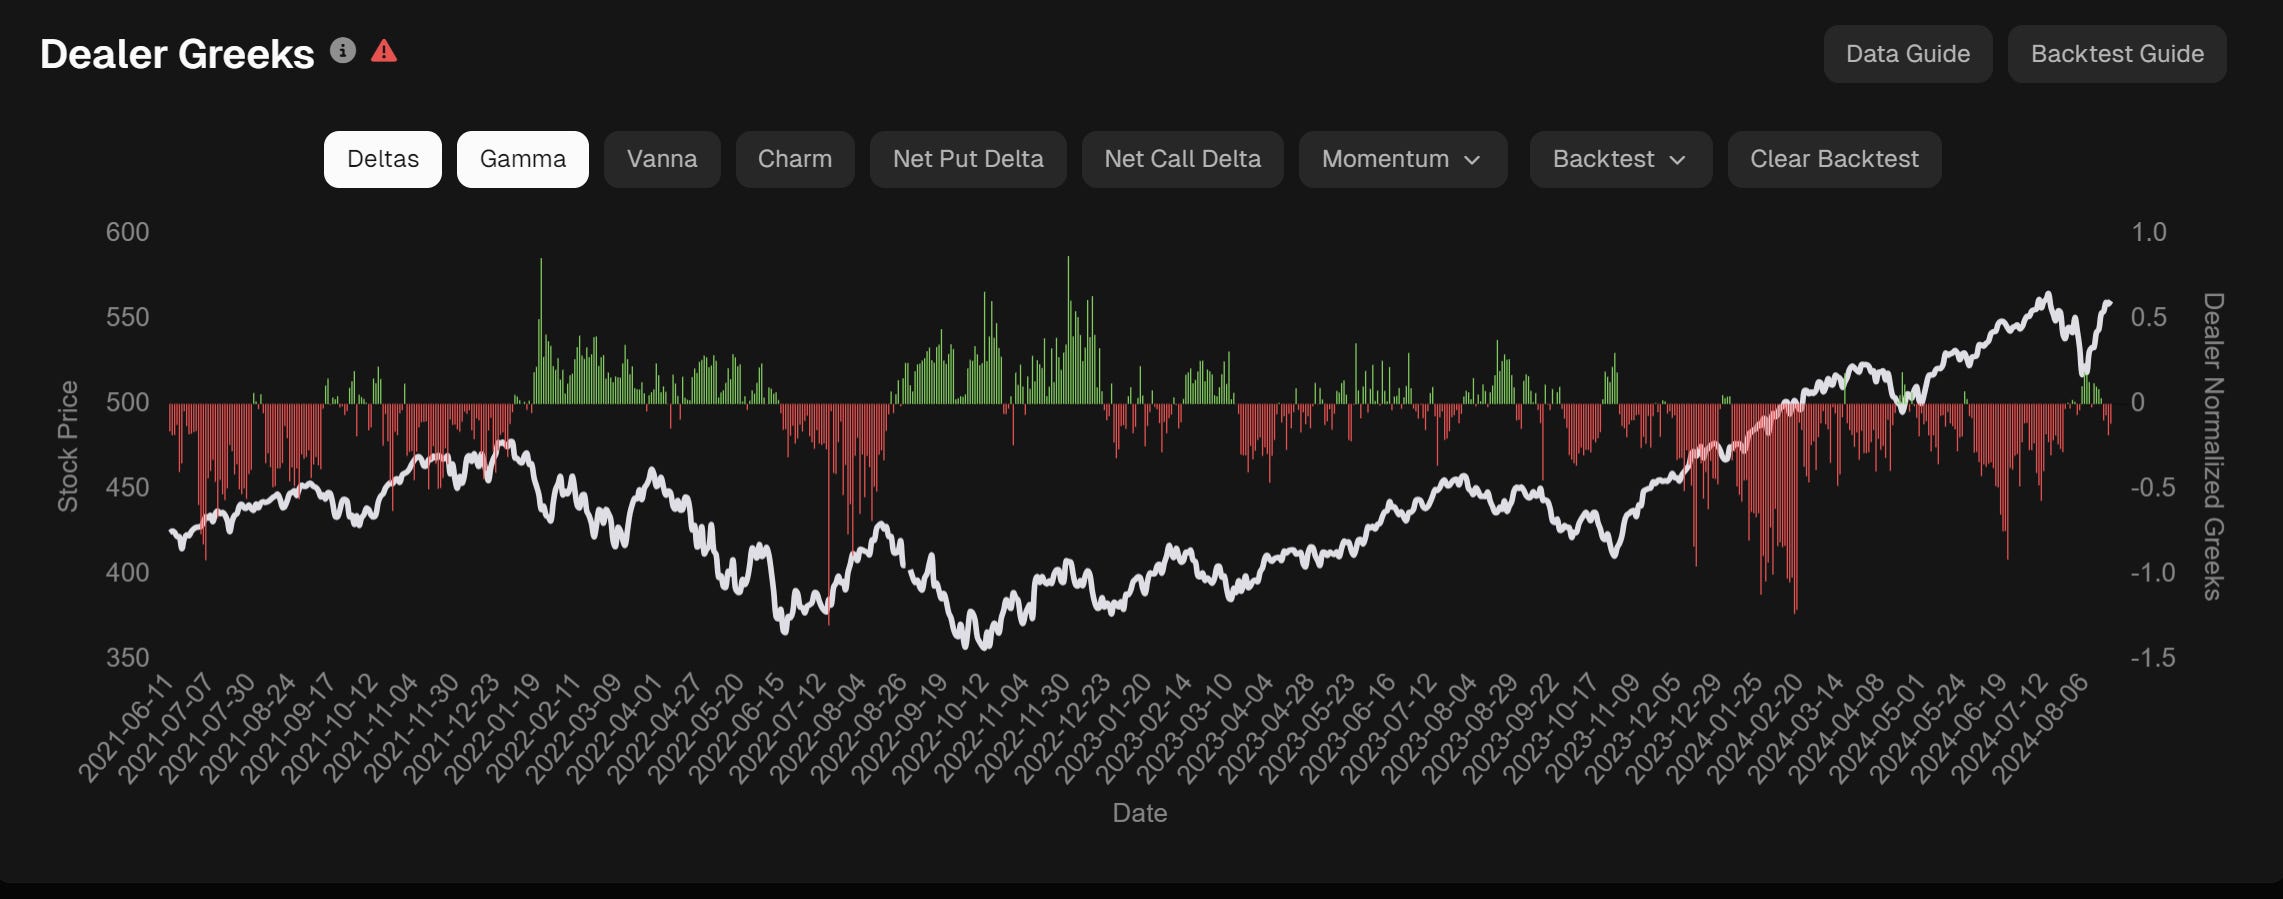Screen dimensions: 2283x899
Task: Click the 600 tick on the price axis
Action: tap(128, 232)
